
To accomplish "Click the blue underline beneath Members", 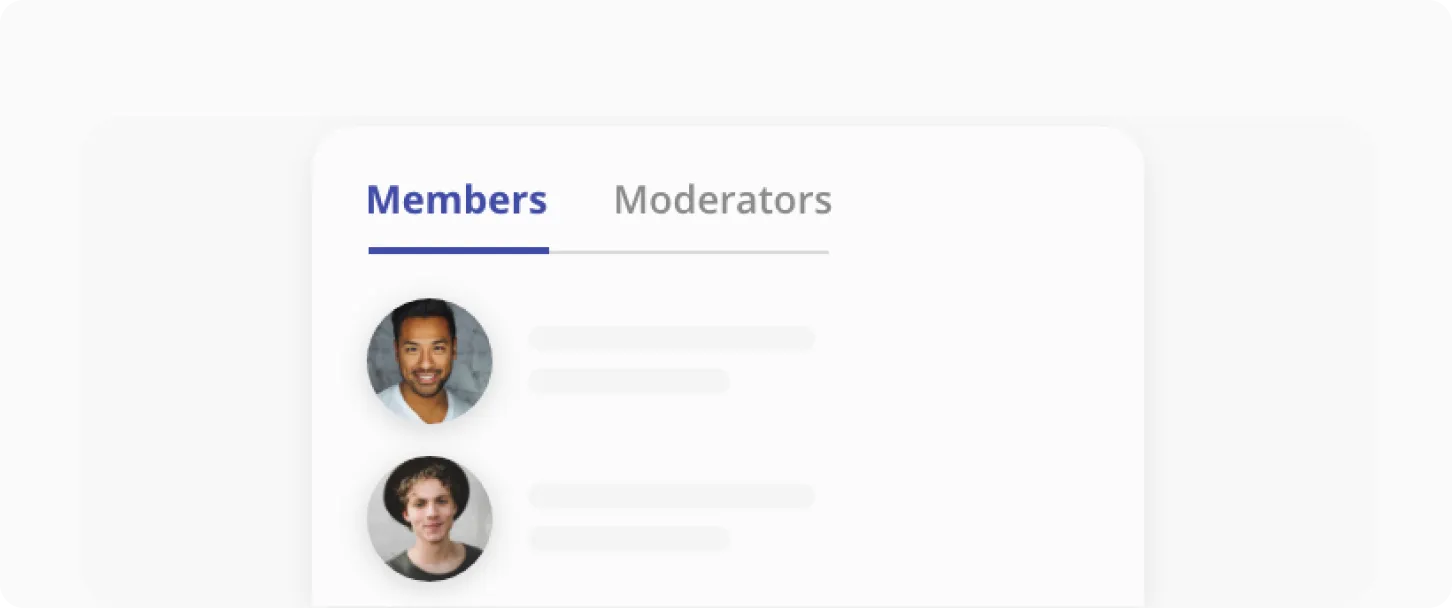I will click(x=457, y=250).
